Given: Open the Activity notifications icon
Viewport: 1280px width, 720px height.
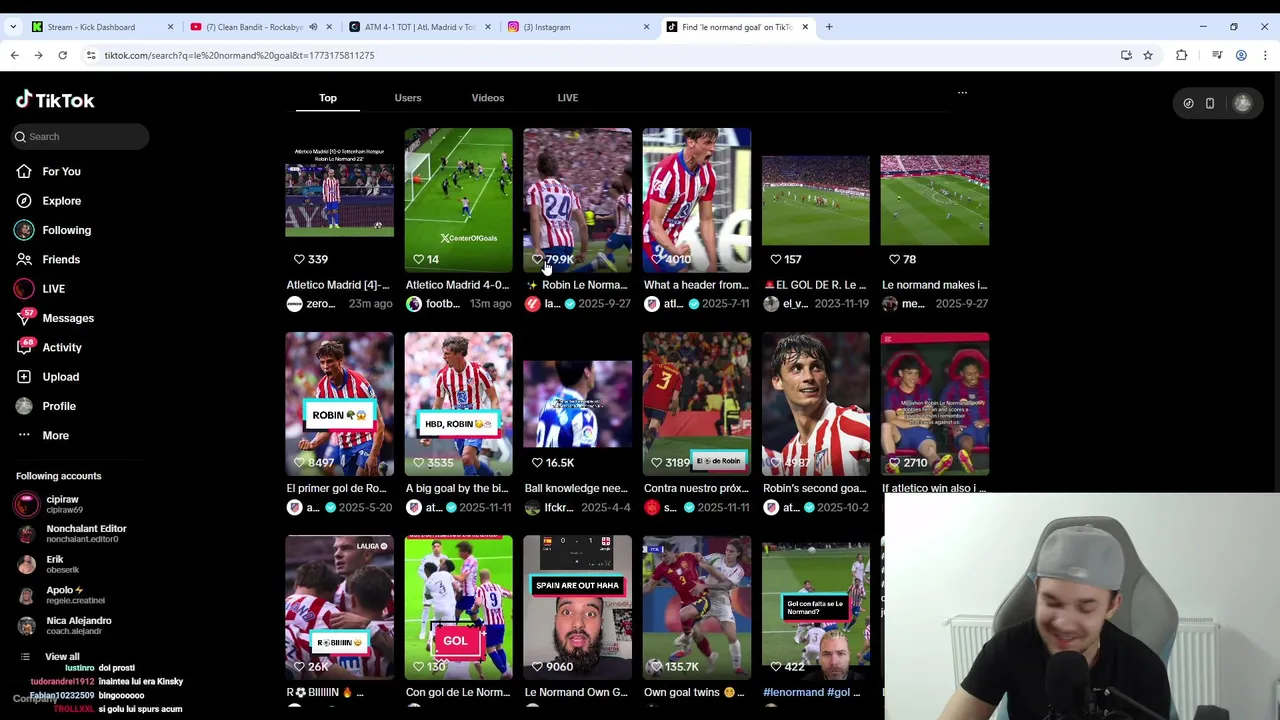Looking at the screenshot, I should [x=24, y=348].
